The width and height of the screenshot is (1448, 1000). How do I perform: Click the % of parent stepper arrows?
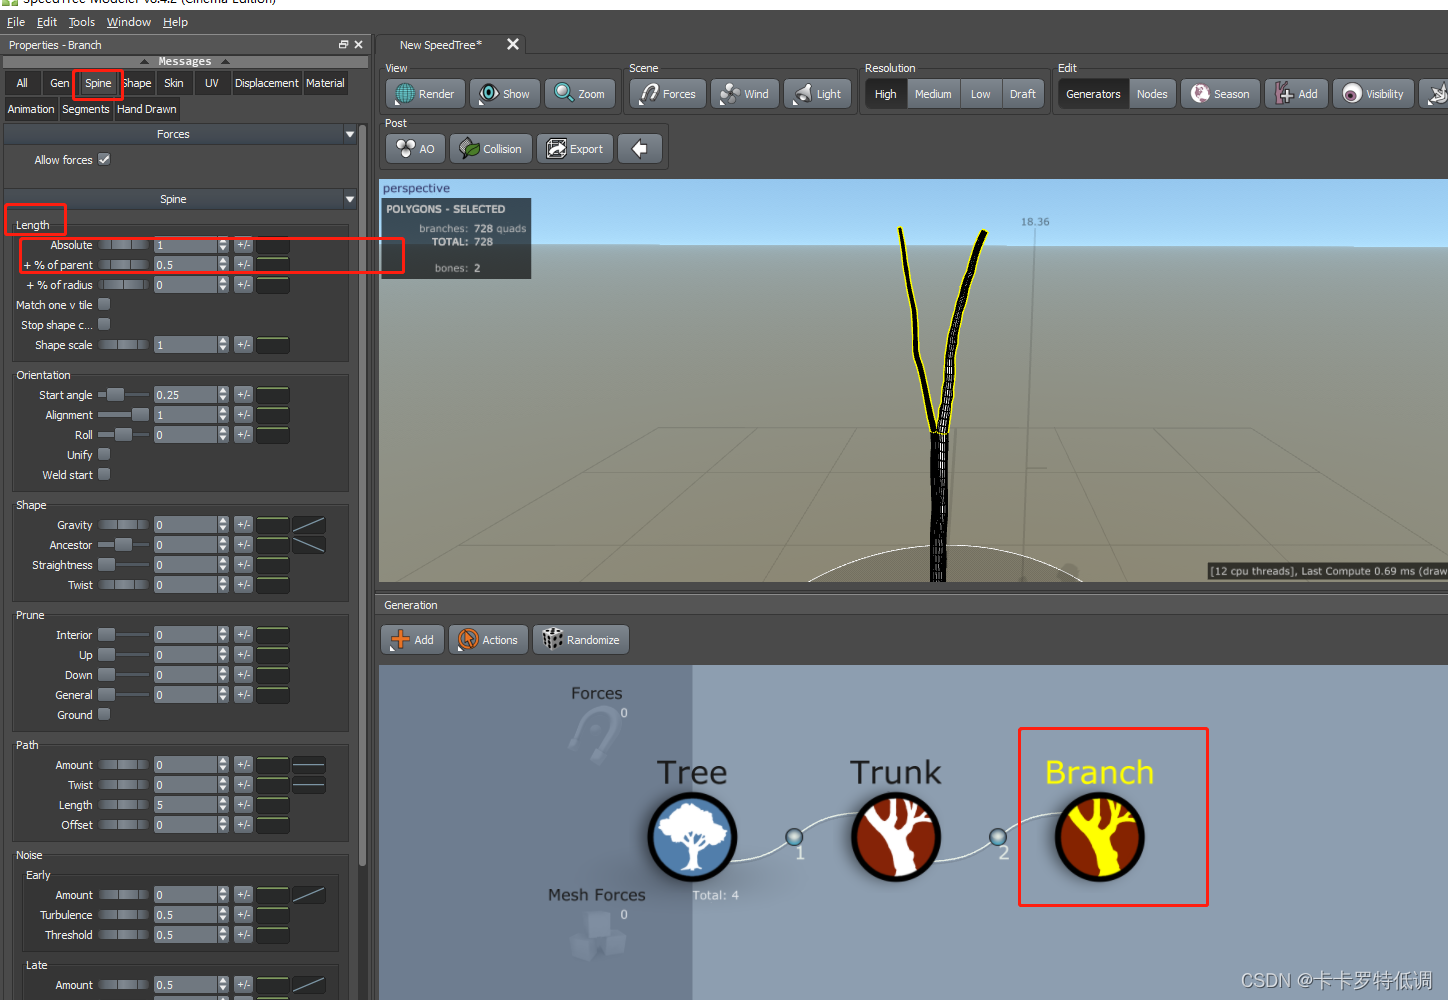[223, 265]
